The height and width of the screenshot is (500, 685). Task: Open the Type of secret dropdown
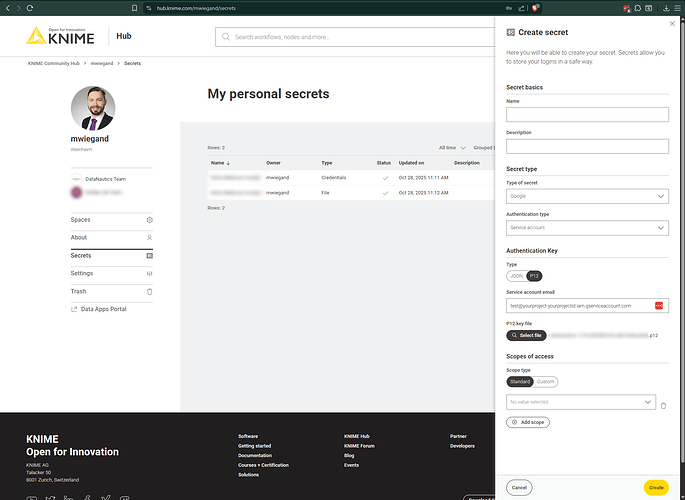click(587, 196)
